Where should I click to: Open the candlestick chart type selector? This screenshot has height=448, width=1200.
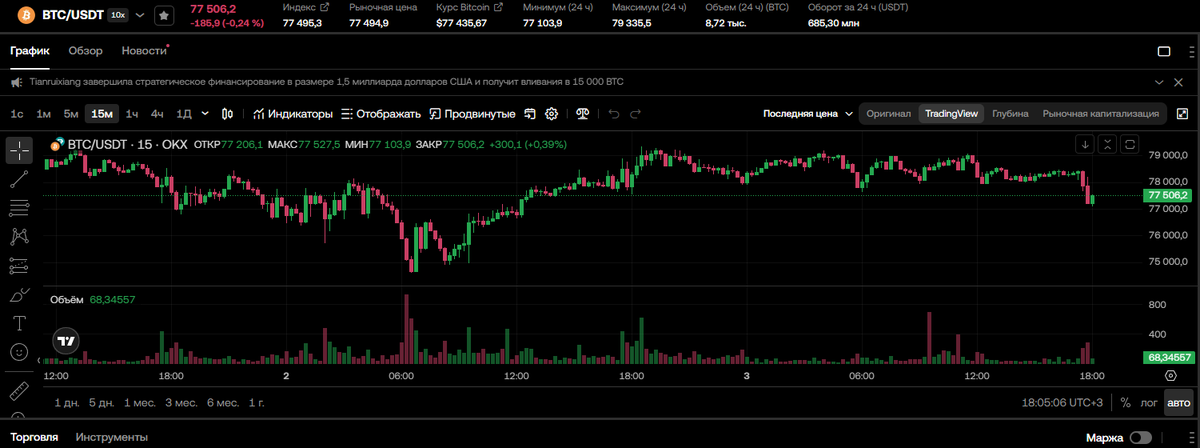(x=228, y=114)
